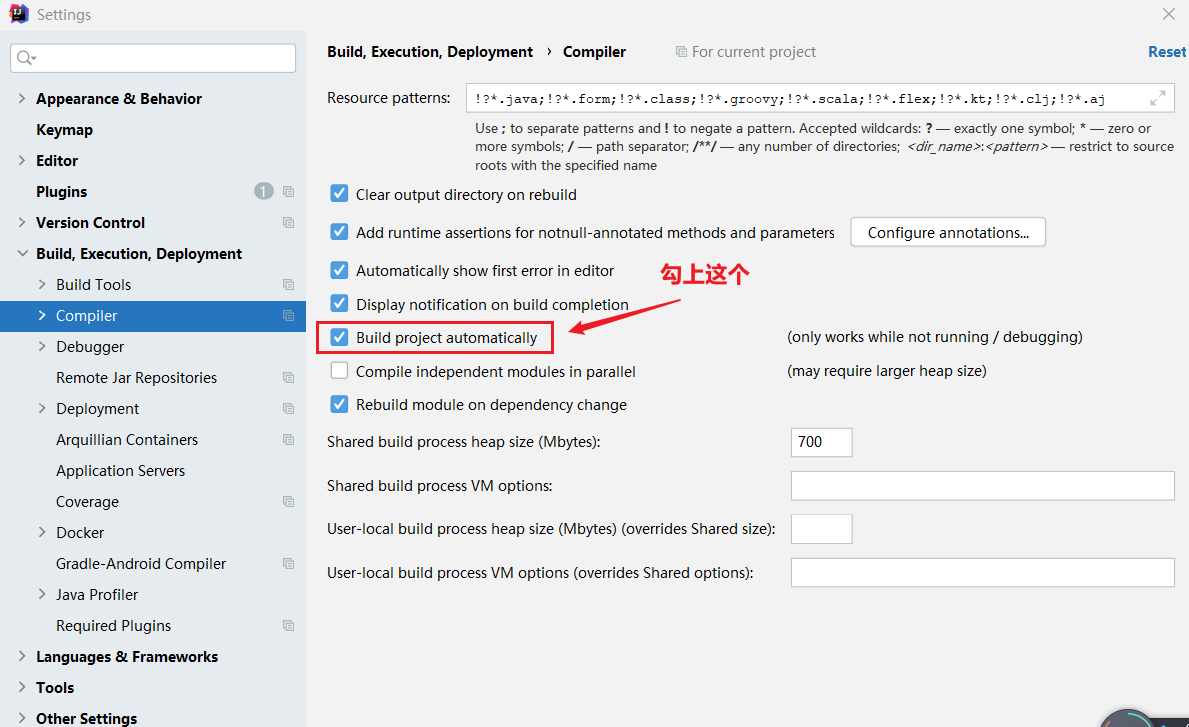Open Plugins settings
Screen dimensions: 1189x727
(61, 192)
